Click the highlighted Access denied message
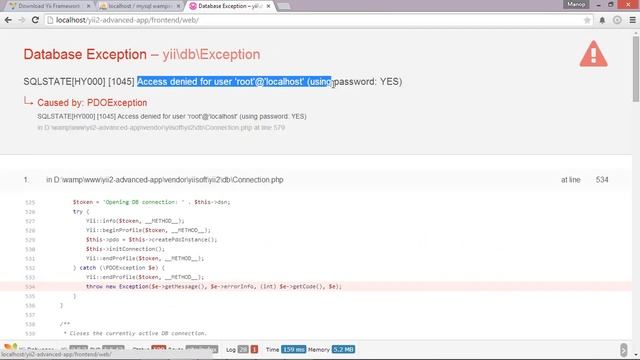Viewport: 640px width, 360px height. 234,82
